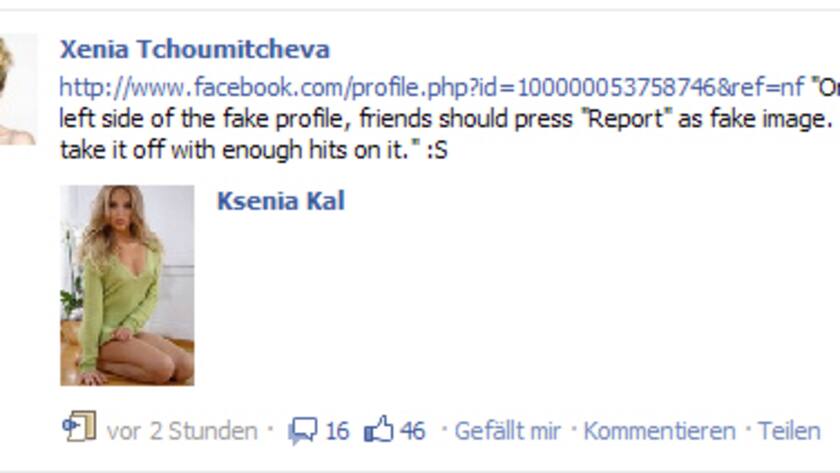Viewport: 840px width, 473px height.
Task: Click the comments speech bubble icon
Action: click(303, 431)
